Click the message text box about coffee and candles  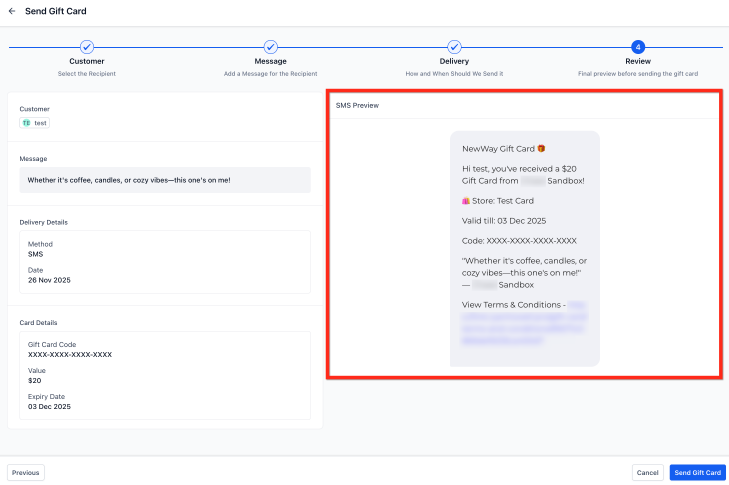[x=165, y=179]
